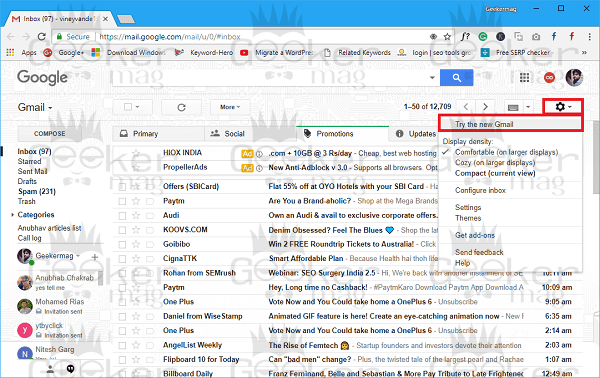The width and height of the screenshot is (600, 378).
Task: Click the red notification circle icon
Action: point(549,78)
